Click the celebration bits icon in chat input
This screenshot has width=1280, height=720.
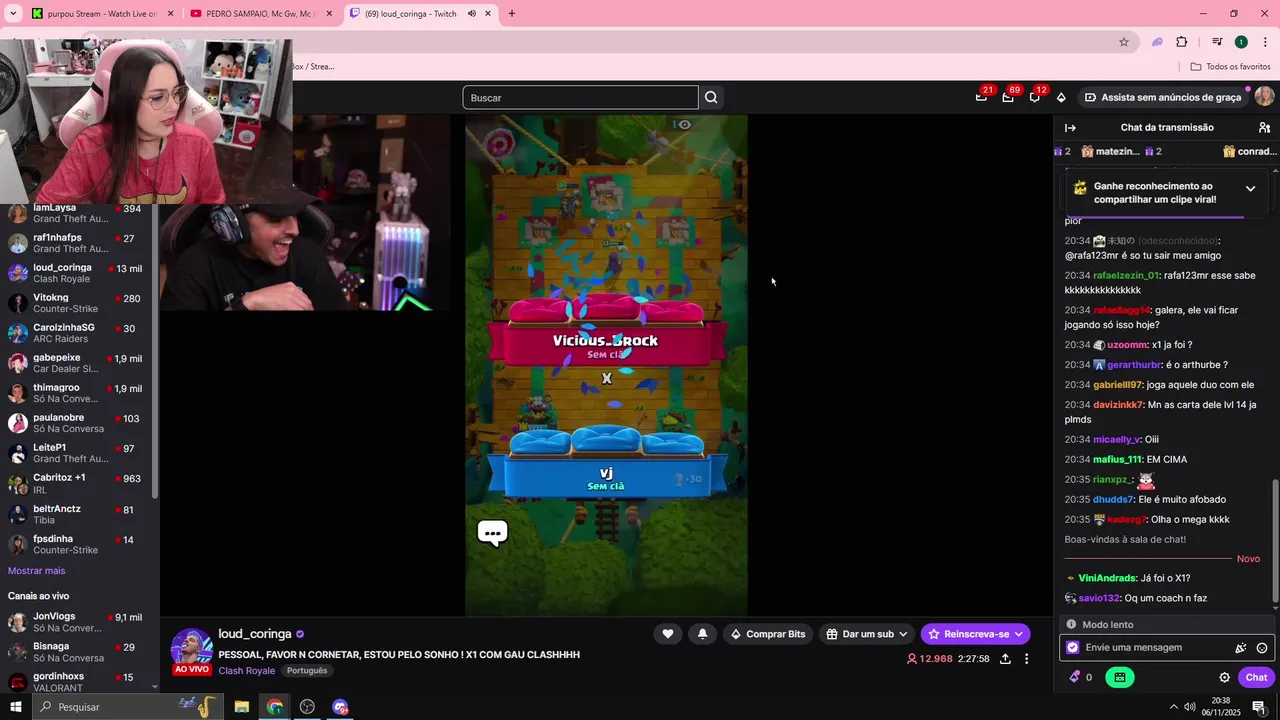(x=1241, y=648)
